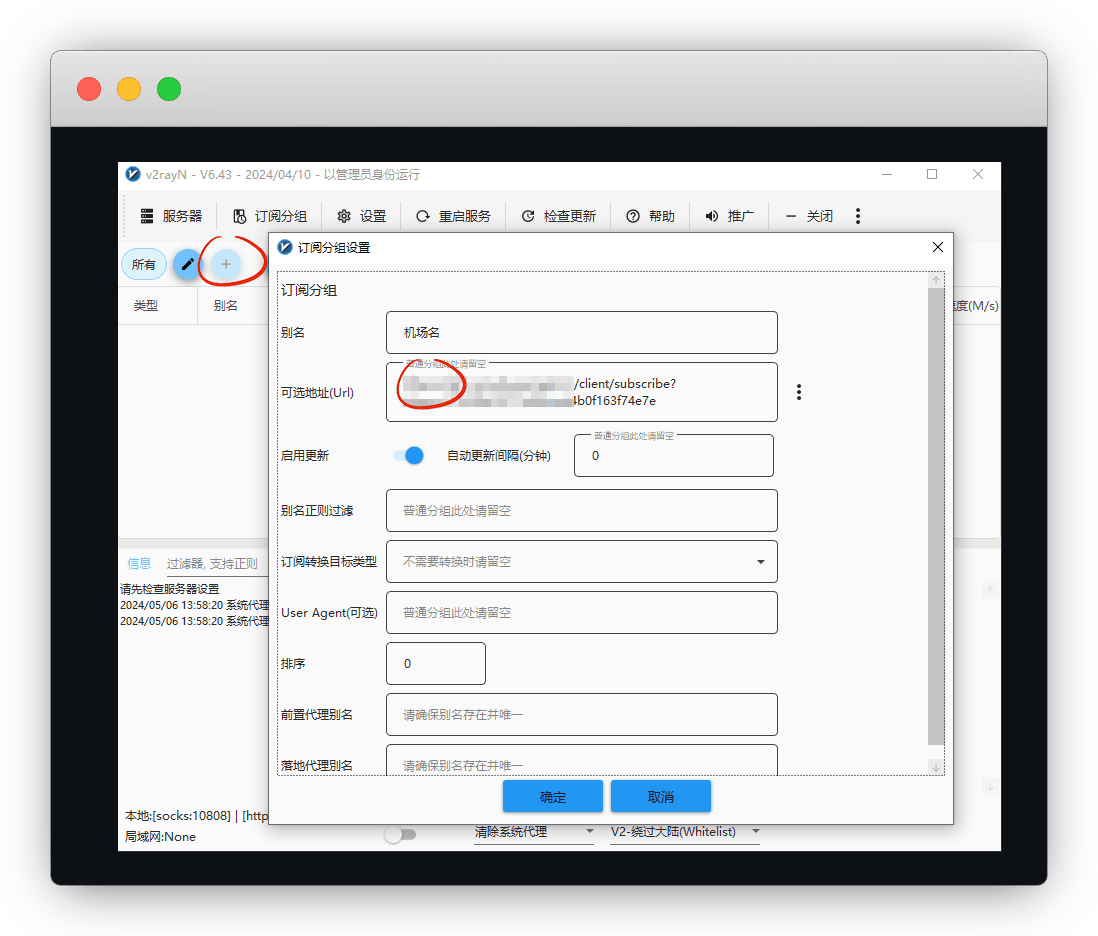1098x936 pixels.
Task: Open three-dot menu beside the Url field
Action: [799, 392]
